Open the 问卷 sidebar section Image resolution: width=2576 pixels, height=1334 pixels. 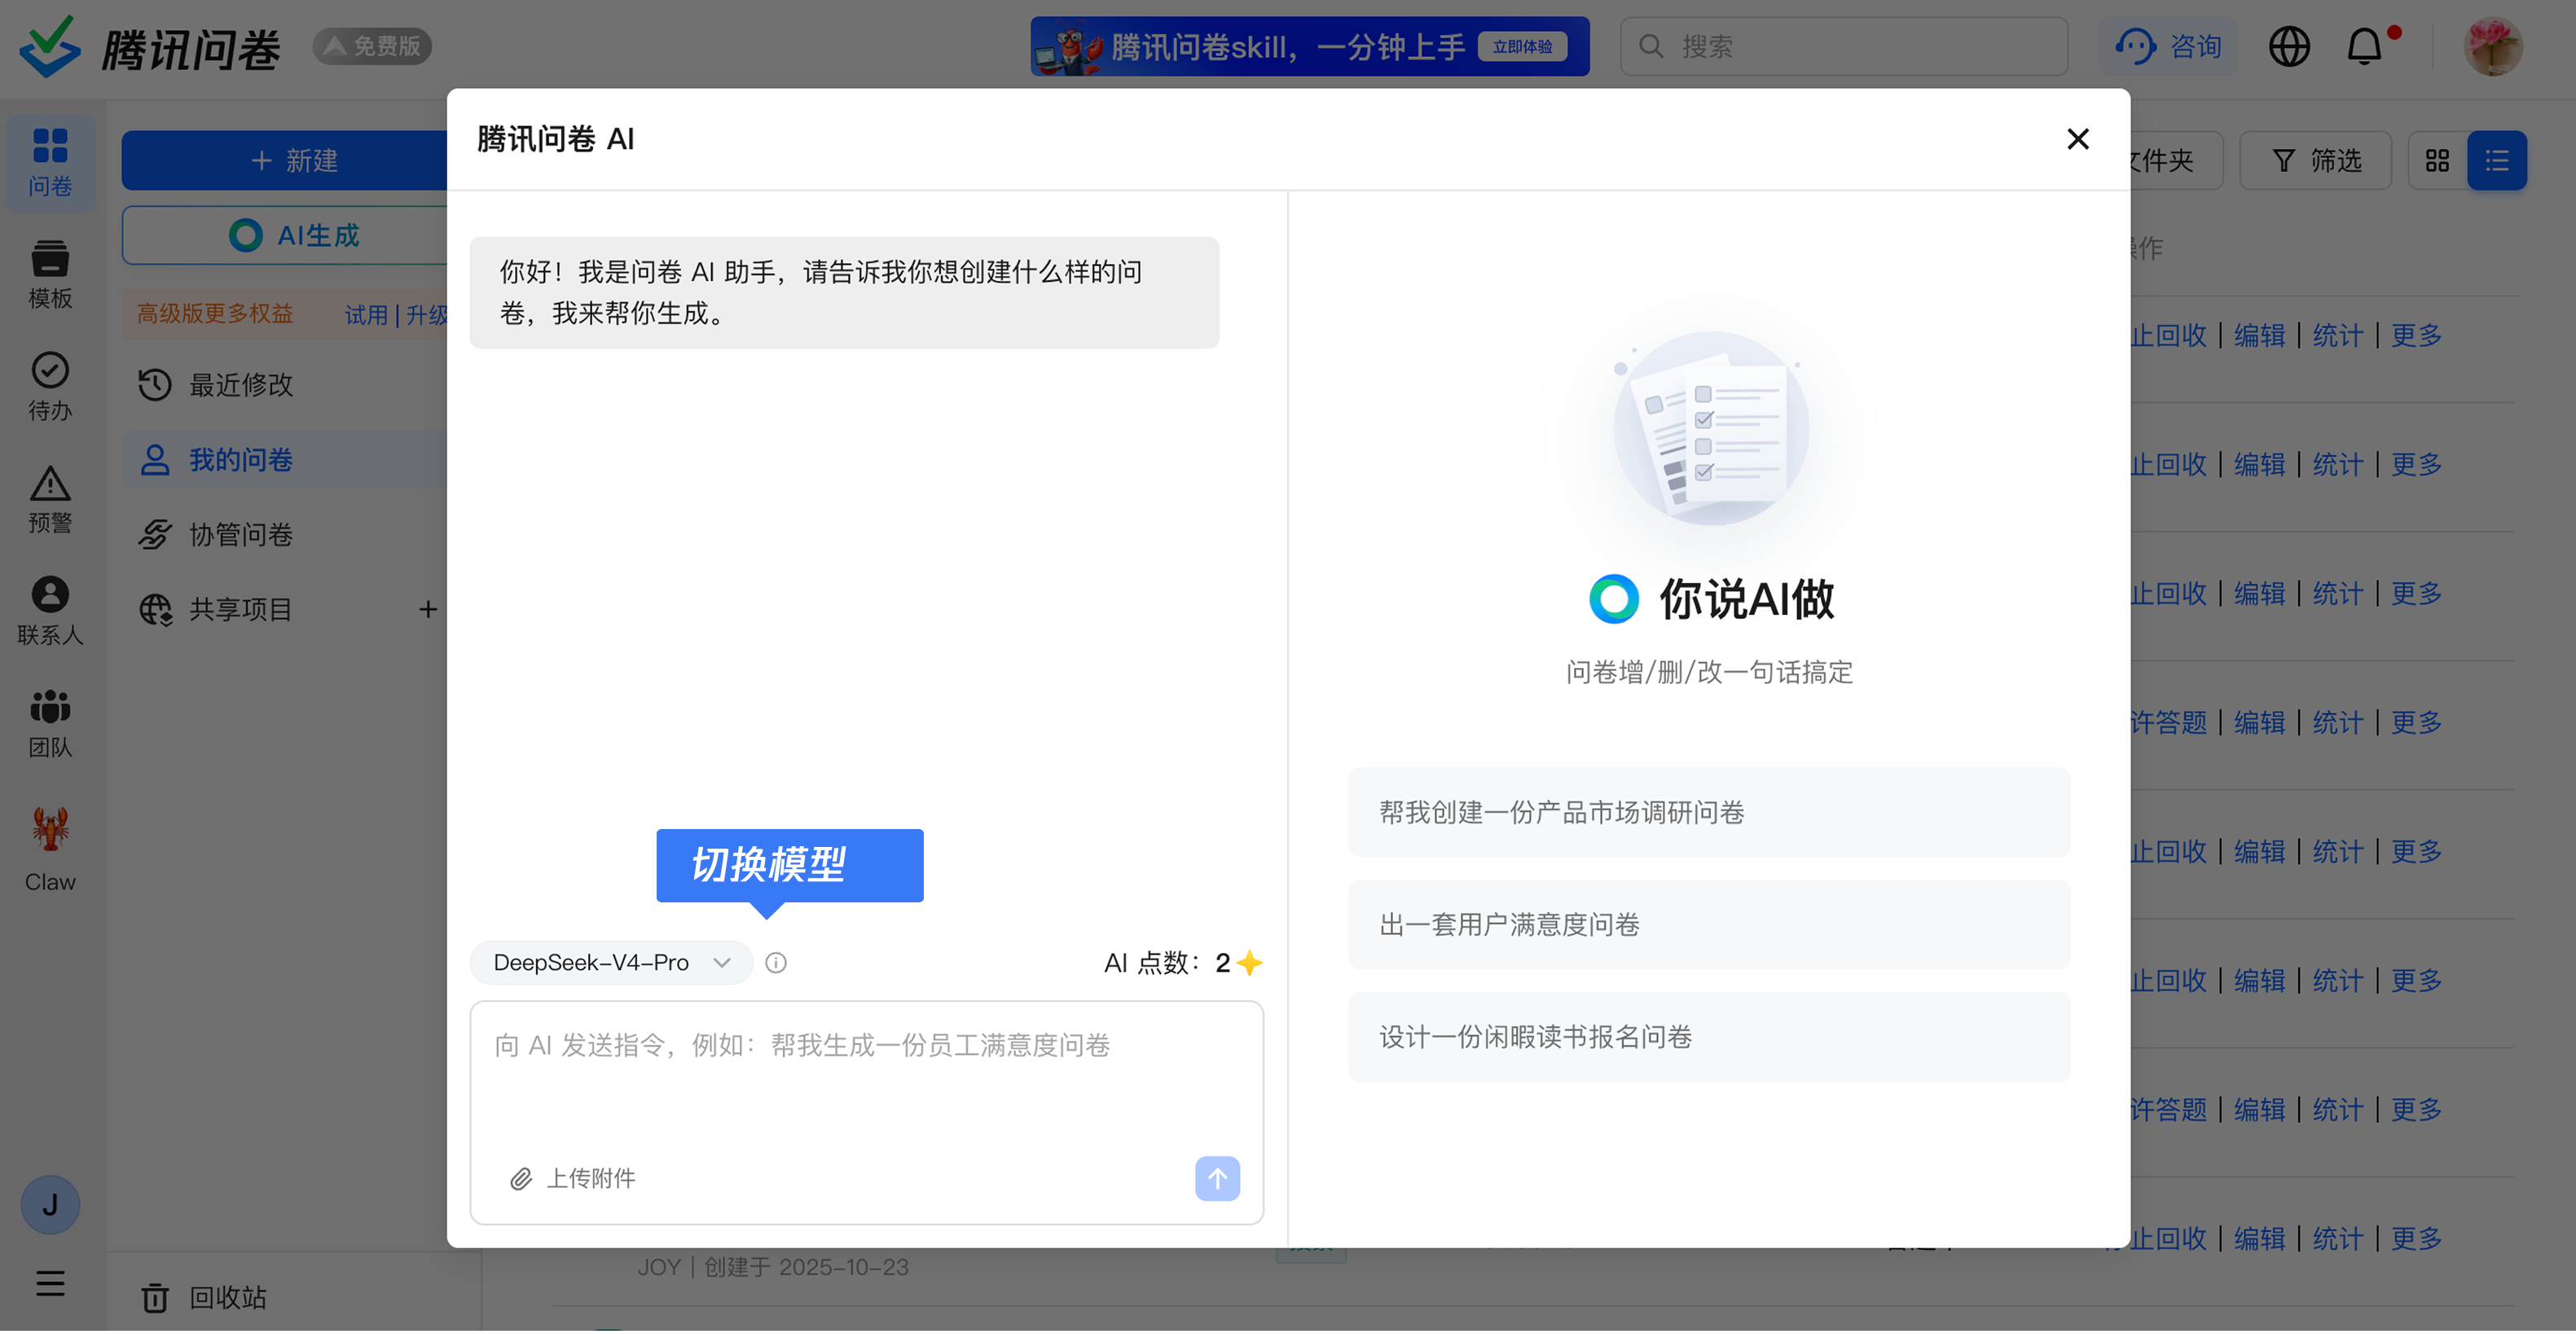(x=50, y=163)
